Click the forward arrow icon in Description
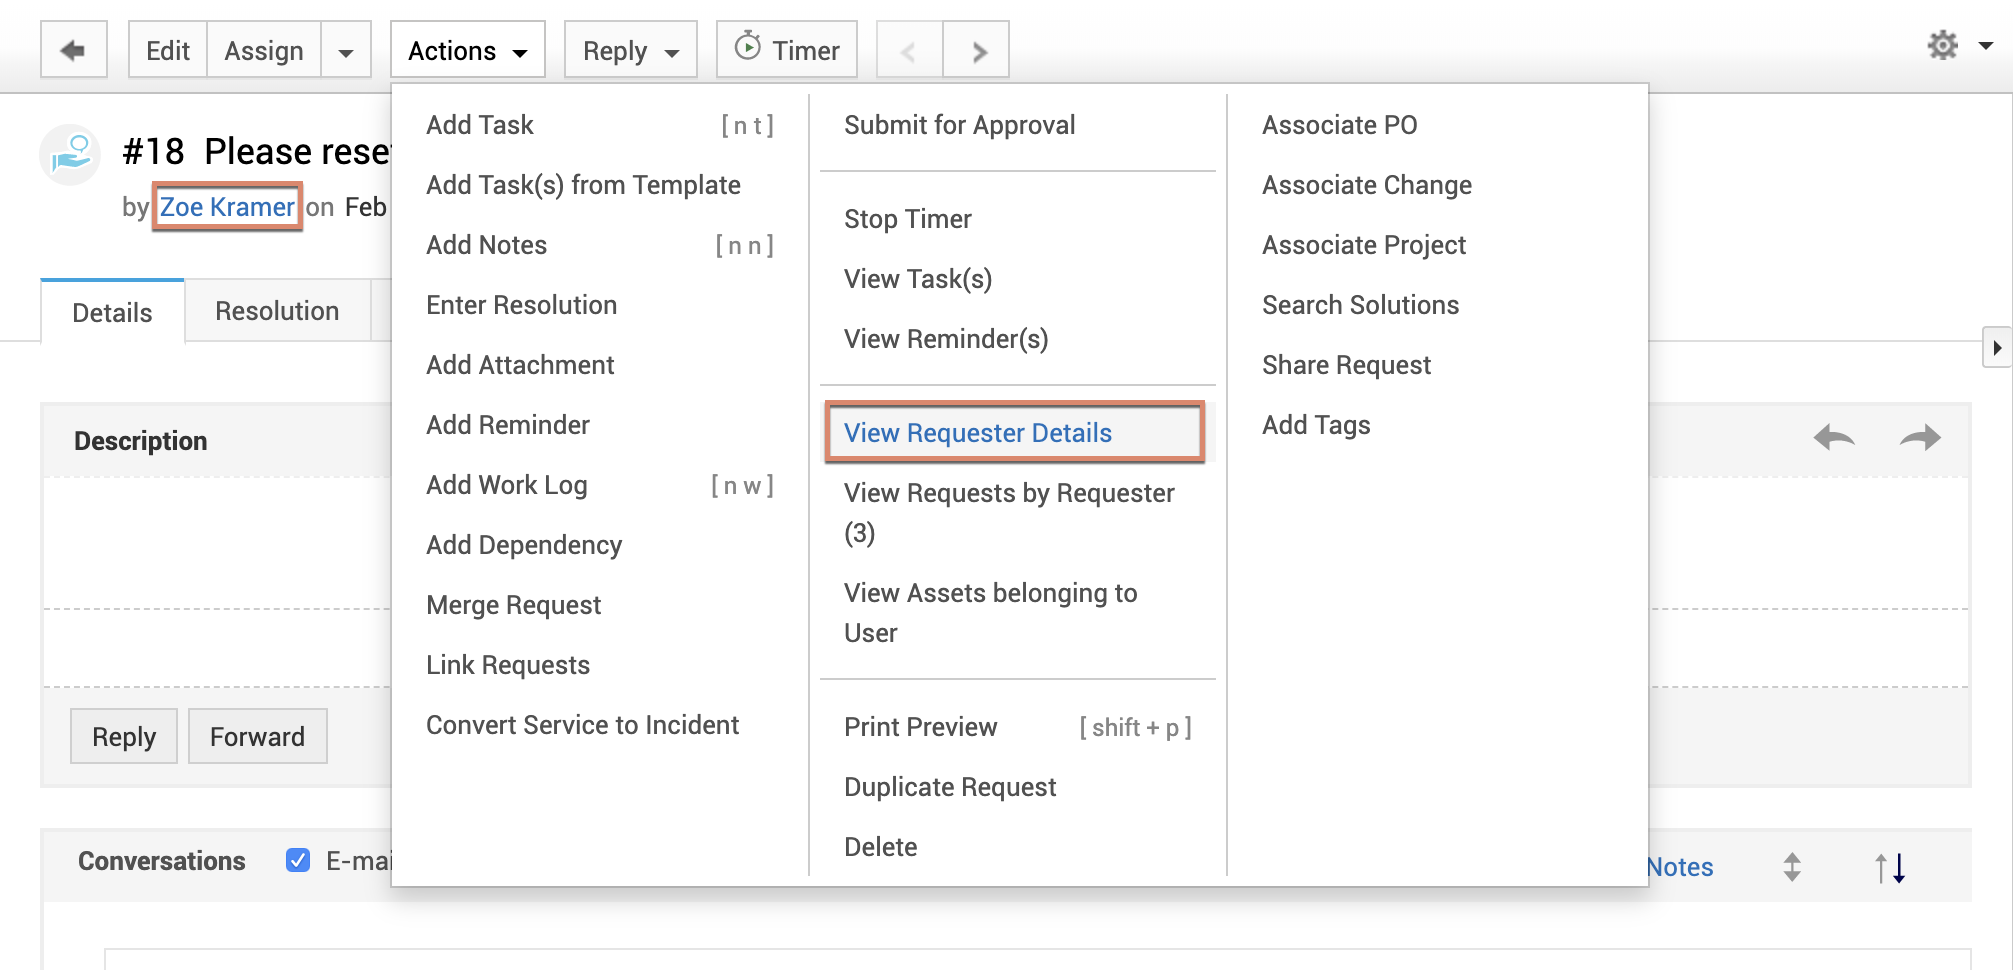The height and width of the screenshot is (970, 2013). tap(1919, 437)
